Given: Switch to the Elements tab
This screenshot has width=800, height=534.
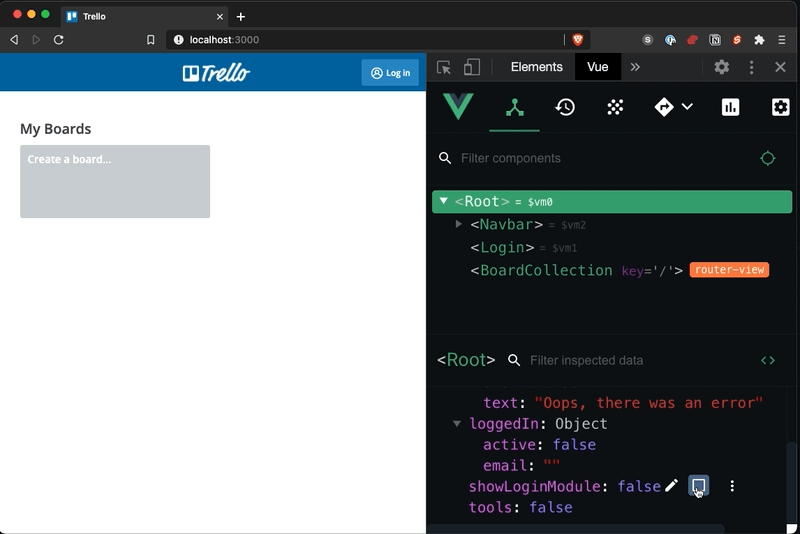Looking at the screenshot, I should [x=536, y=67].
